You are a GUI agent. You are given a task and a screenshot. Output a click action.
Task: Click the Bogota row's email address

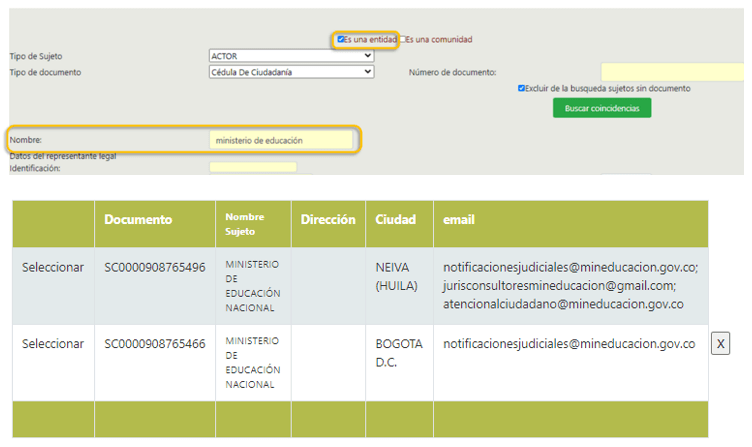click(569, 343)
